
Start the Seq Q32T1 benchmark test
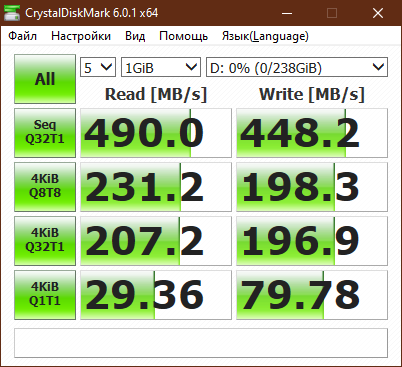click(x=45, y=133)
